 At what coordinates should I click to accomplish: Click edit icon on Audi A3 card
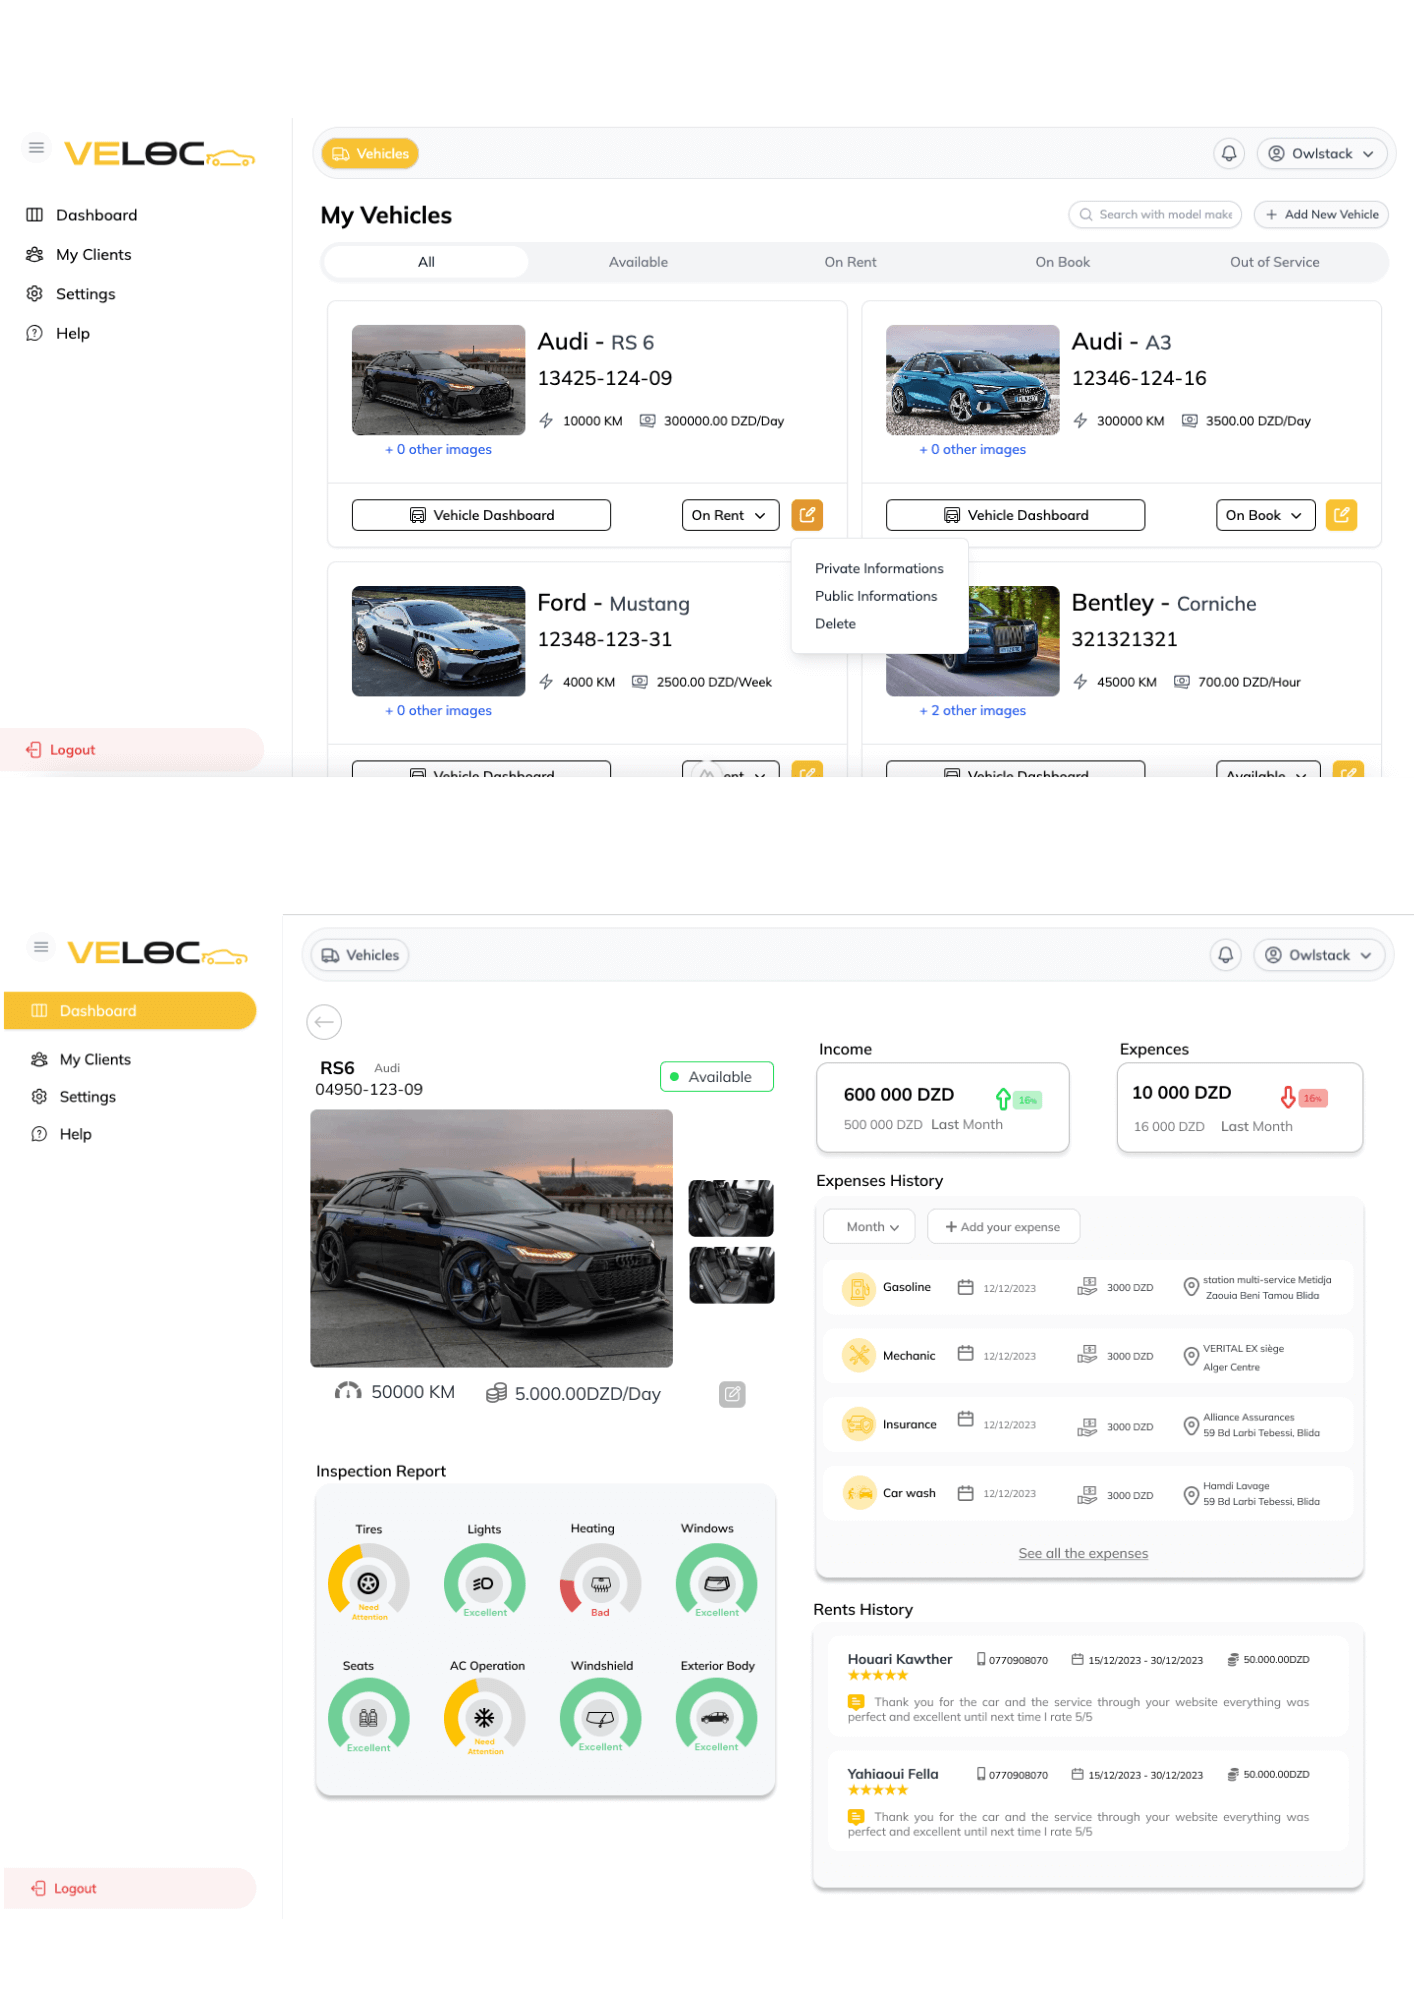pyautogui.click(x=1341, y=515)
